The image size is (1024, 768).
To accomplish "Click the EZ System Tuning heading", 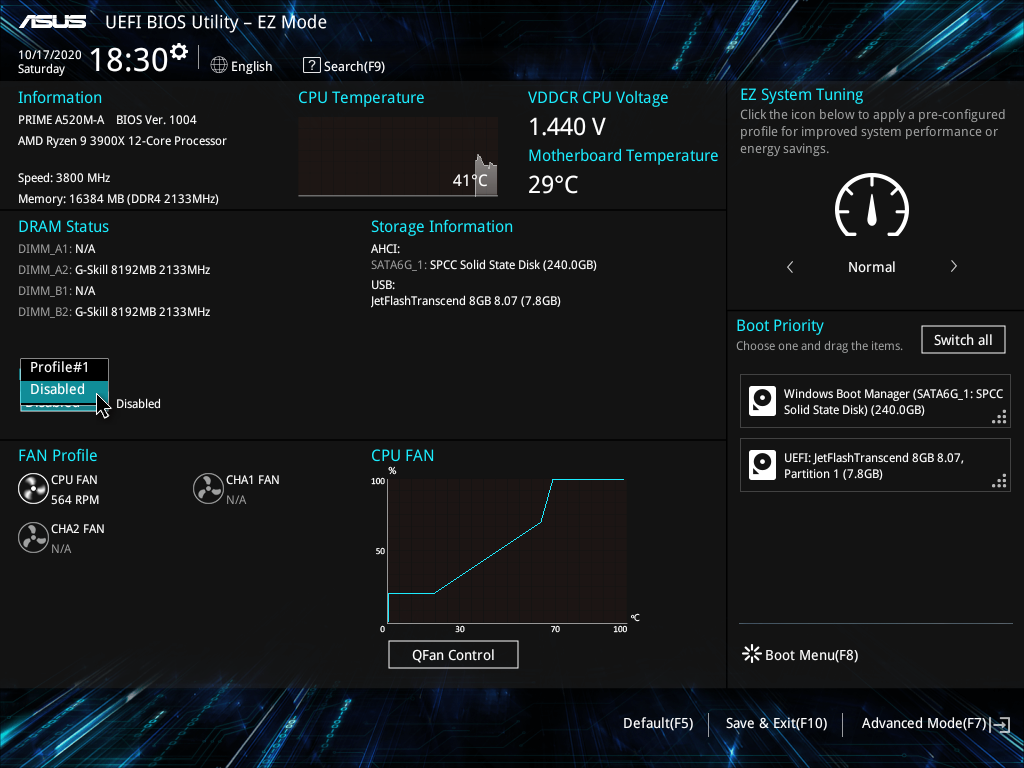I will pos(801,95).
